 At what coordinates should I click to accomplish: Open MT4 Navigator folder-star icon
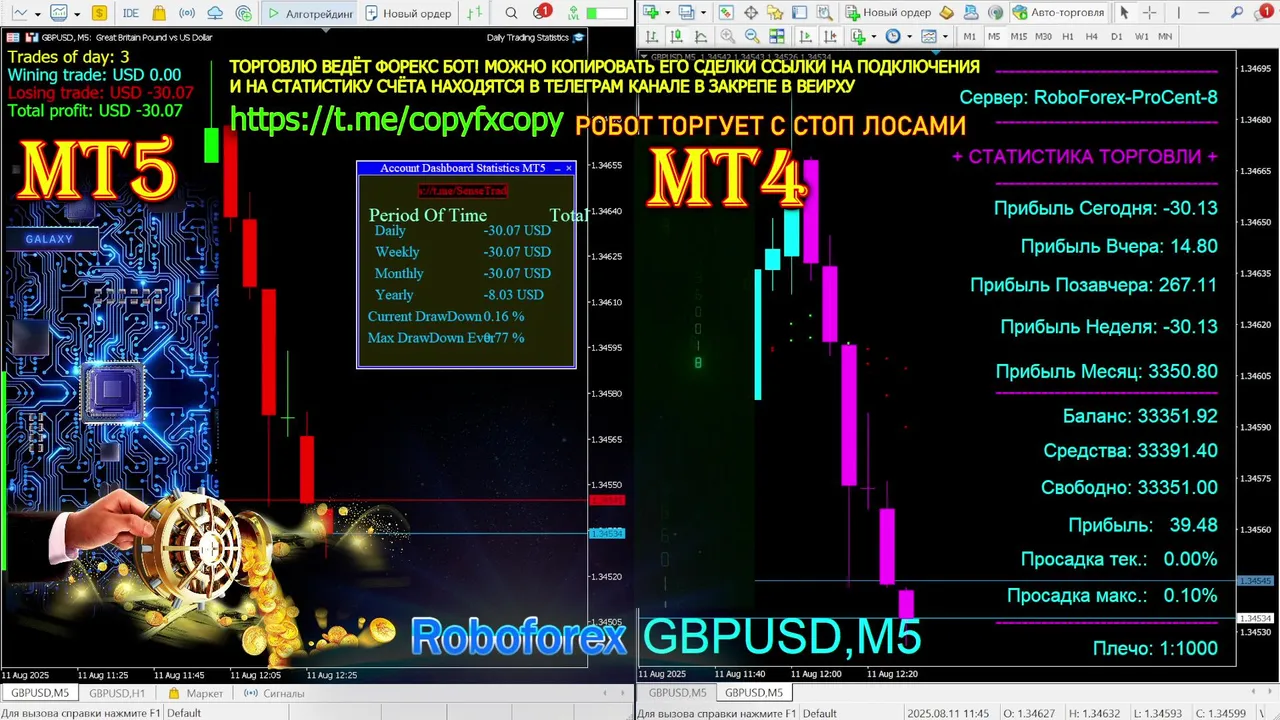point(775,12)
